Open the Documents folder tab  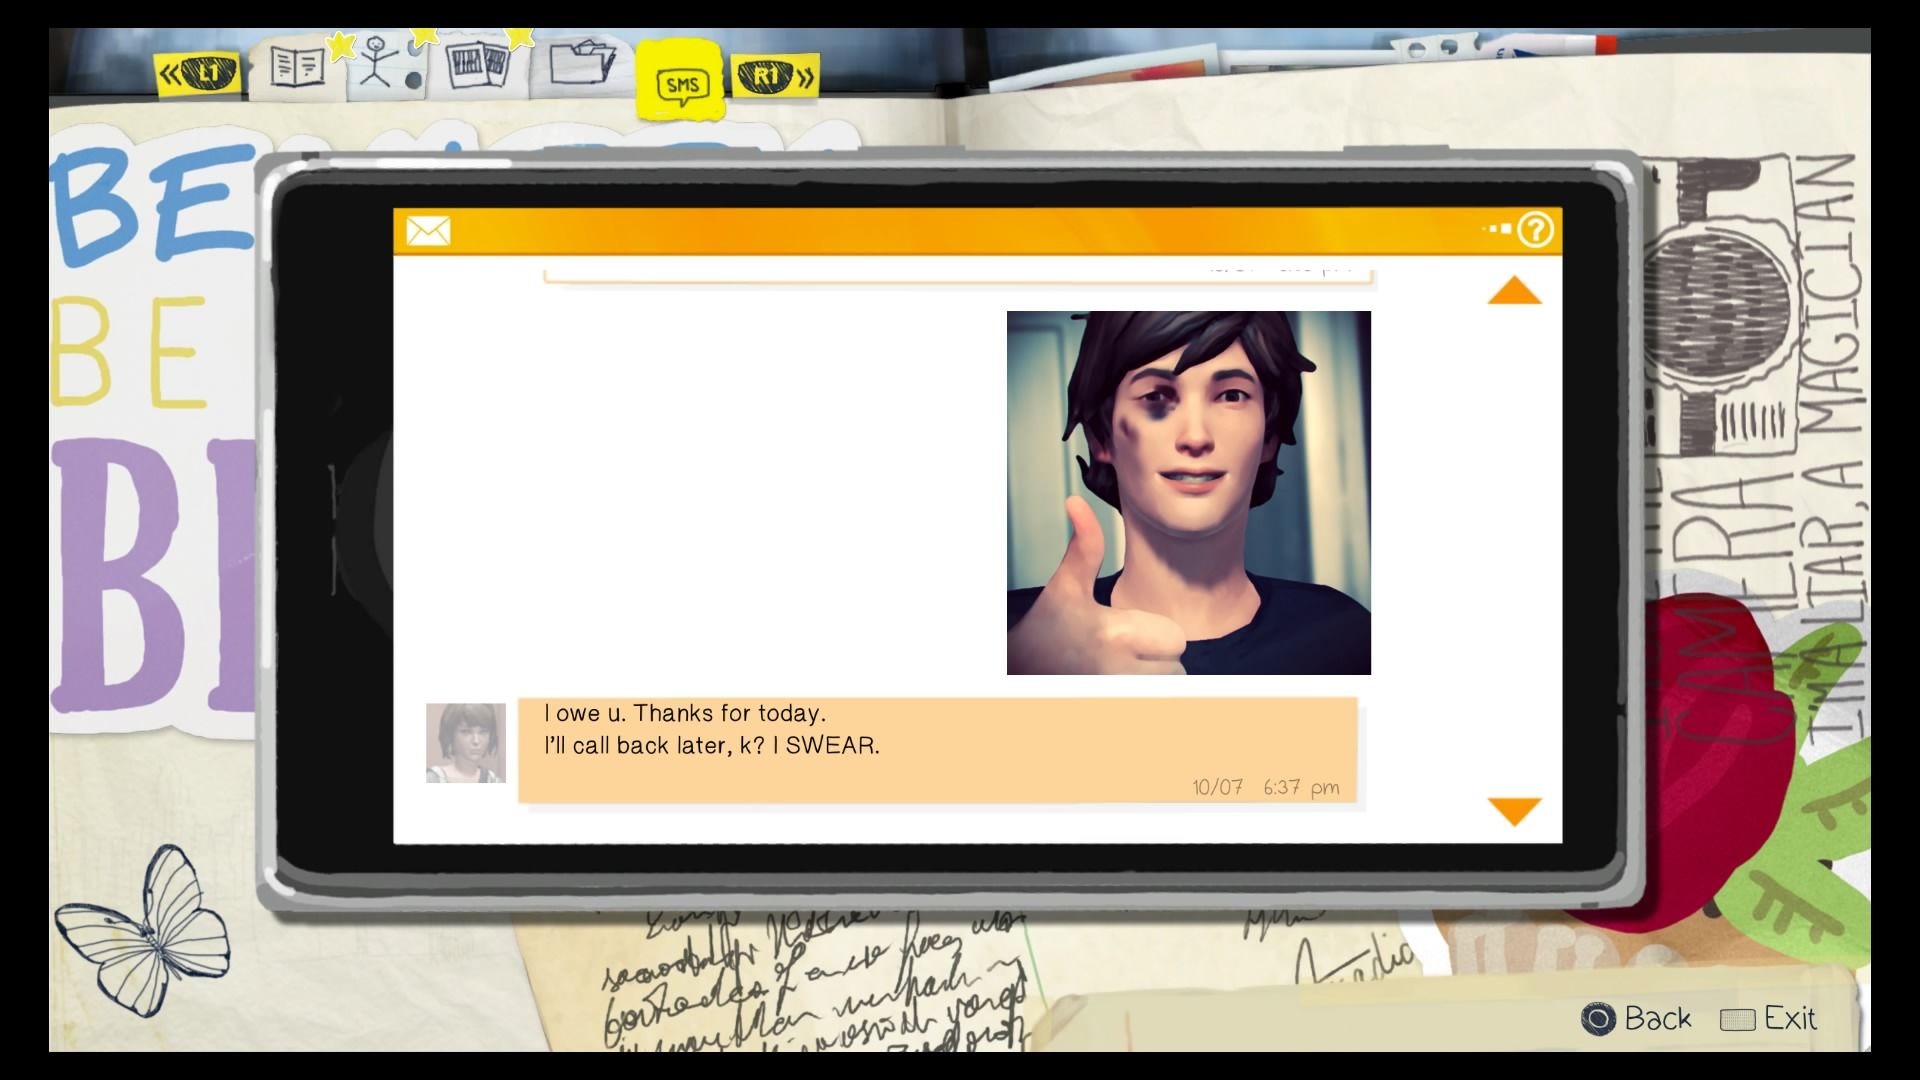coord(582,66)
